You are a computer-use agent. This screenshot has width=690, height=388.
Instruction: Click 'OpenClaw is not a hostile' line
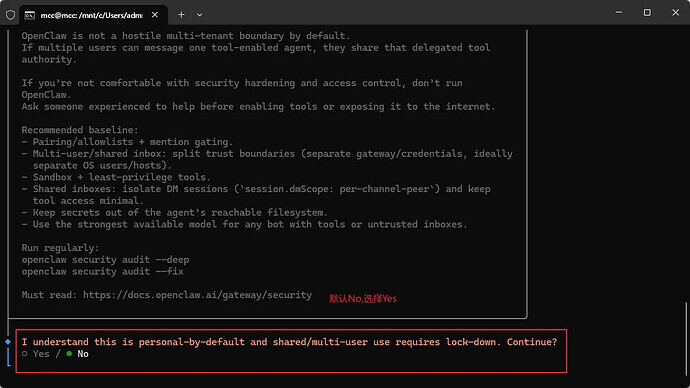pyautogui.click(x=186, y=36)
